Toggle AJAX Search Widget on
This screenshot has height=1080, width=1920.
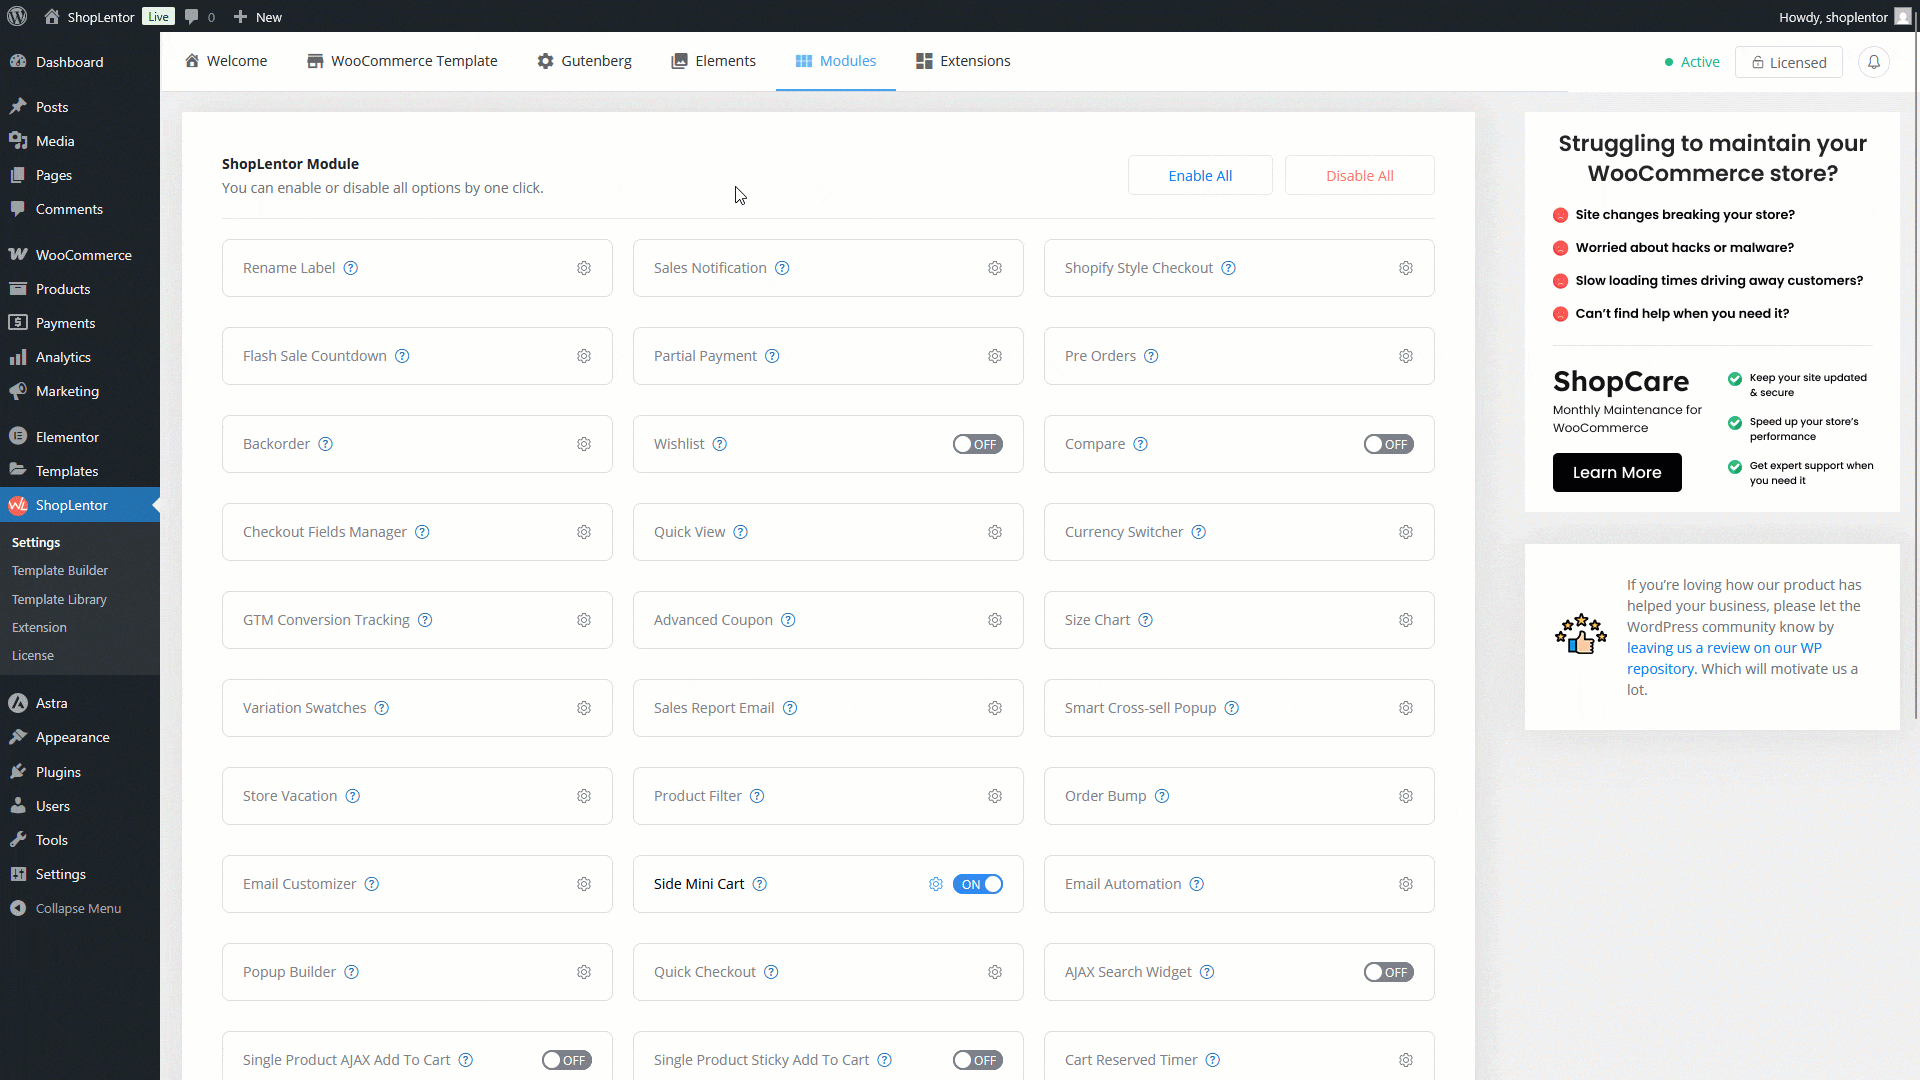[x=1388, y=972]
